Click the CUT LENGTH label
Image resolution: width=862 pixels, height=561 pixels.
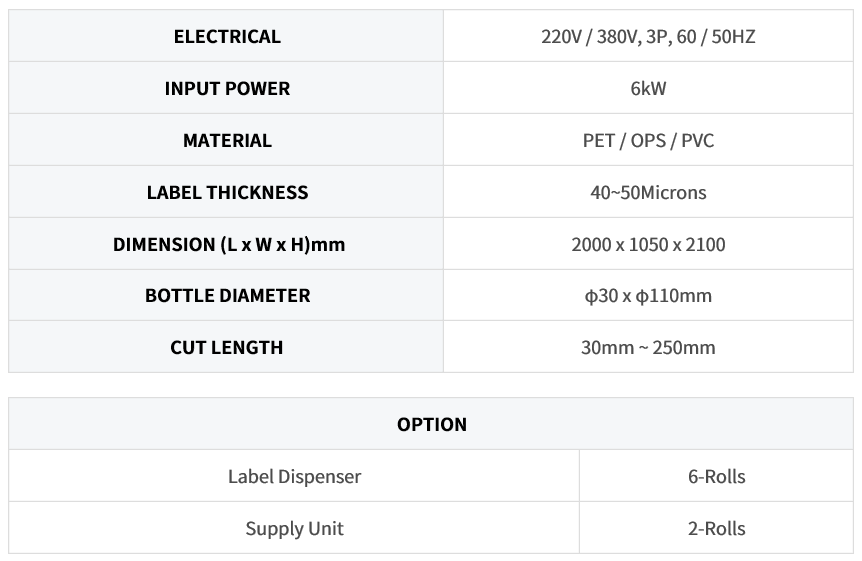(x=226, y=347)
